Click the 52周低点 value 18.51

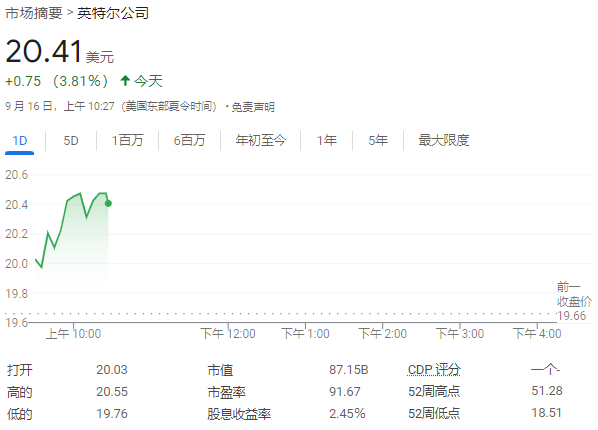(546, 412)
